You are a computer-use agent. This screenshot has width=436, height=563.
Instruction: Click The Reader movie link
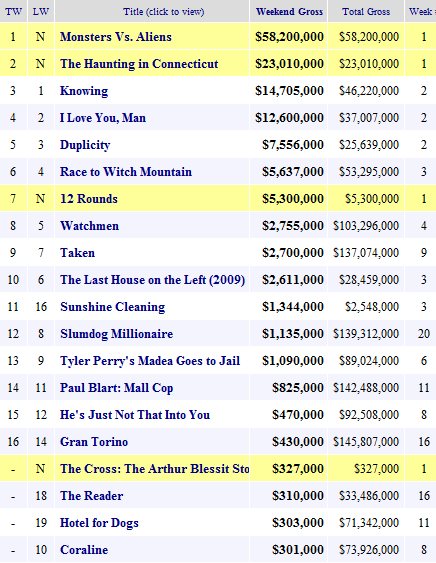tap(92, 496)
